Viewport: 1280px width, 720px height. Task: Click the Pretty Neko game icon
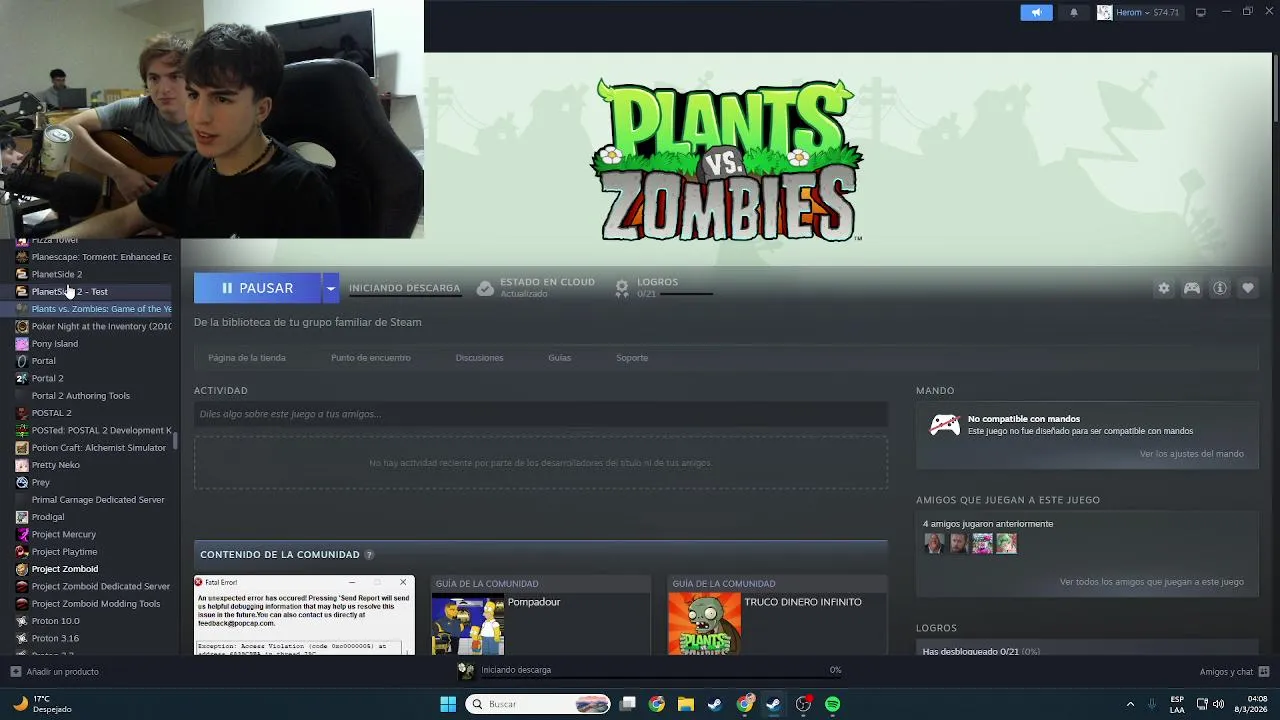[22, 465]
